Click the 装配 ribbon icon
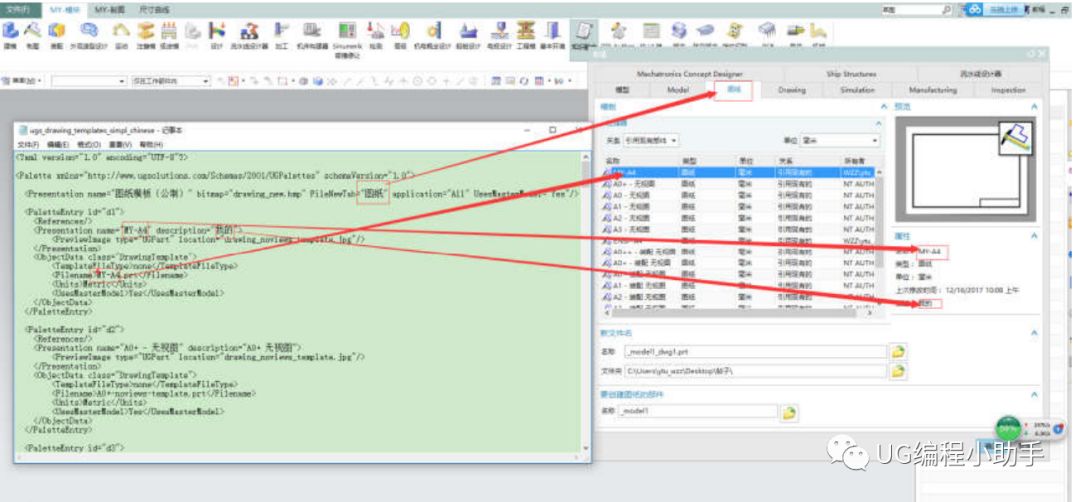 pyautogui.click(x=56, y=34)
